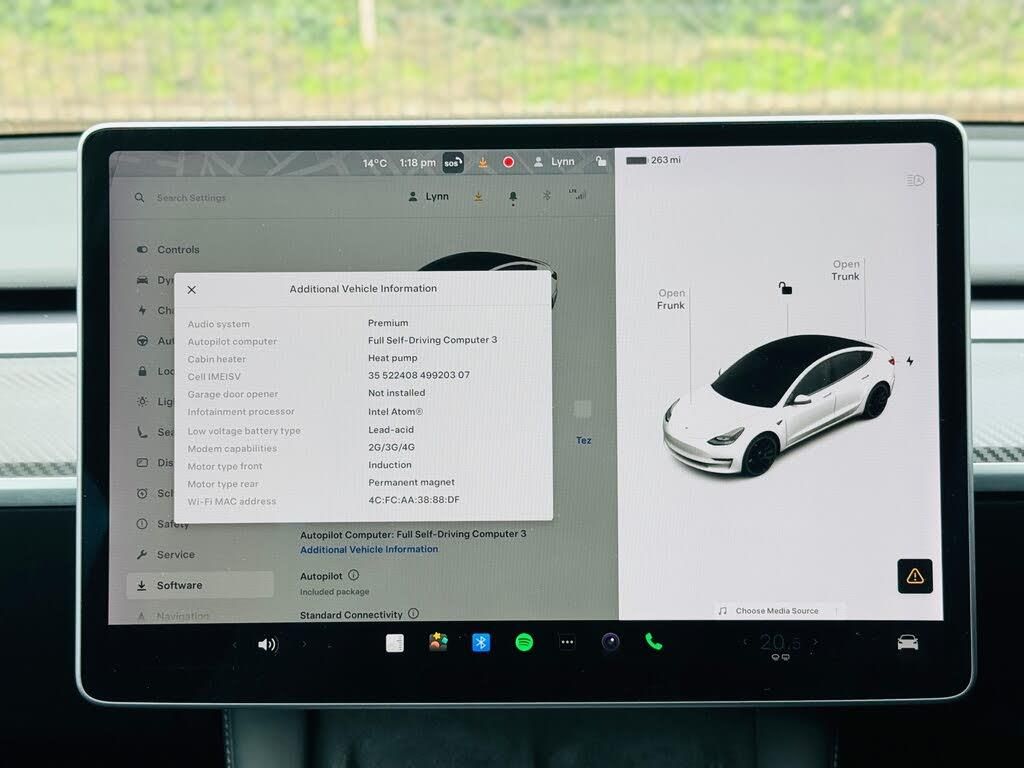Tap the info icon next to Standard Connectivity
Image resolution: width=1024 pixels, height=768 pixels.
click(x=413, y=614)
